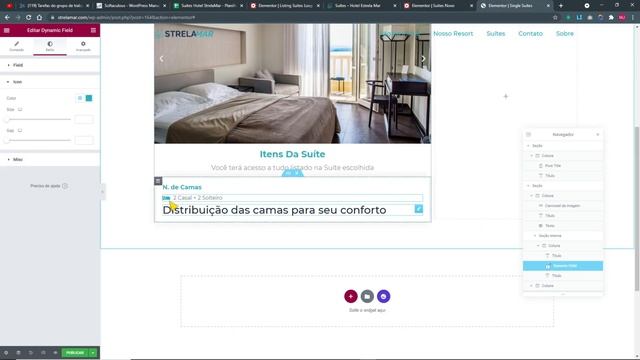Open responsive mode icon in footer
The height and width of the screenshot is (360, 640).
click(x=43, y=353)
